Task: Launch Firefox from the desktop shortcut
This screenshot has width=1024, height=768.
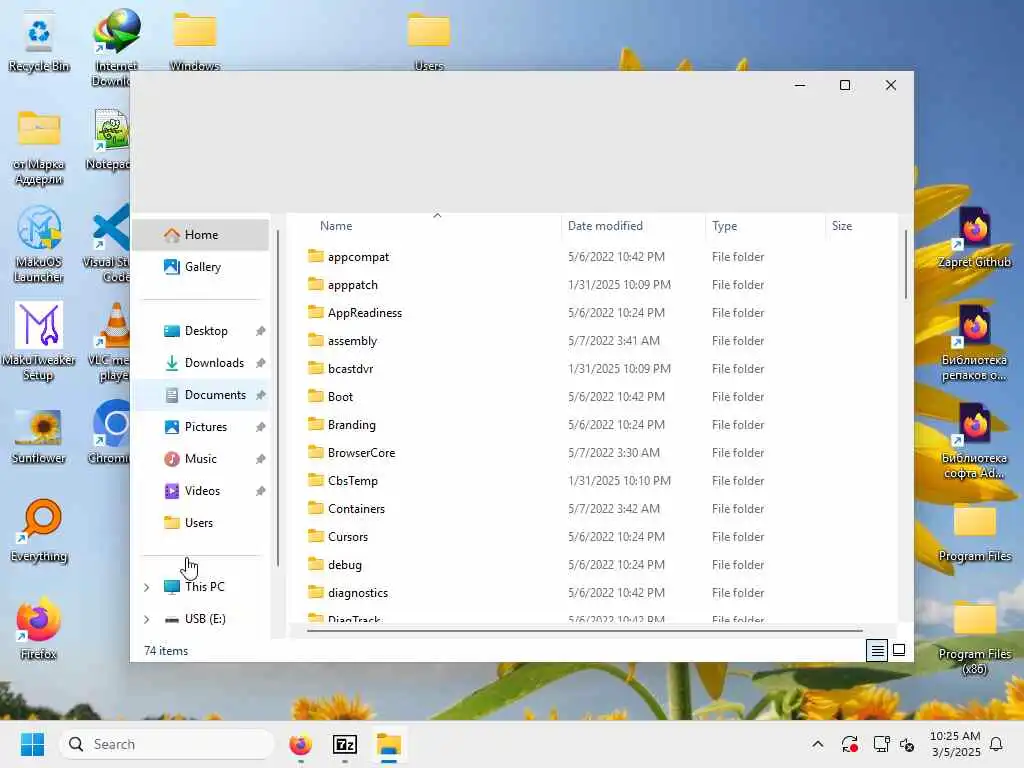Action: tap(39, 628)
